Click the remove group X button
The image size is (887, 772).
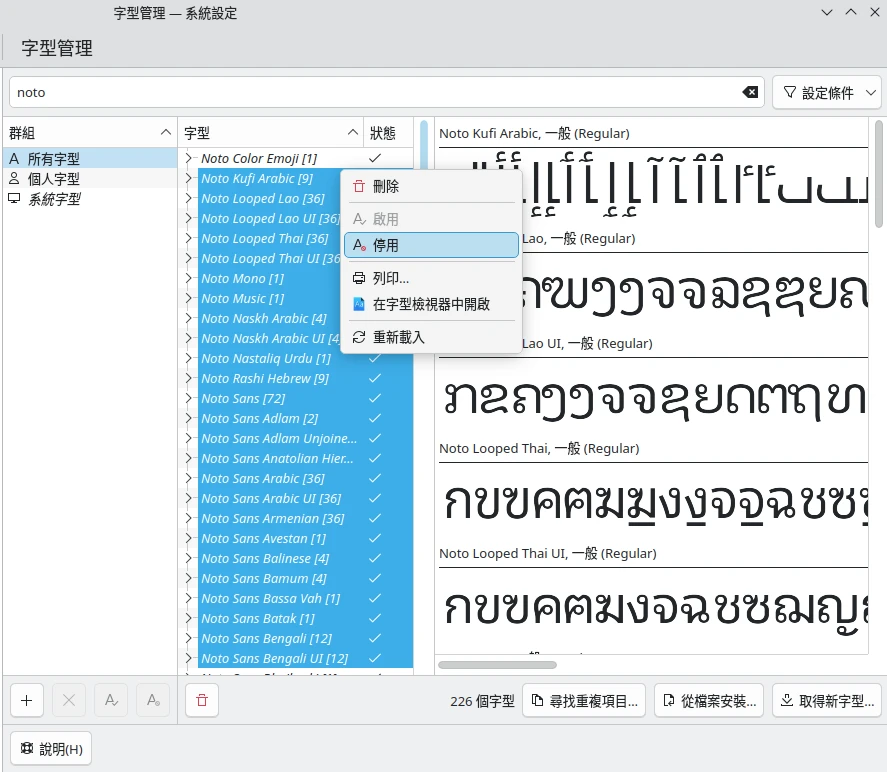click(x=69, y=701)
